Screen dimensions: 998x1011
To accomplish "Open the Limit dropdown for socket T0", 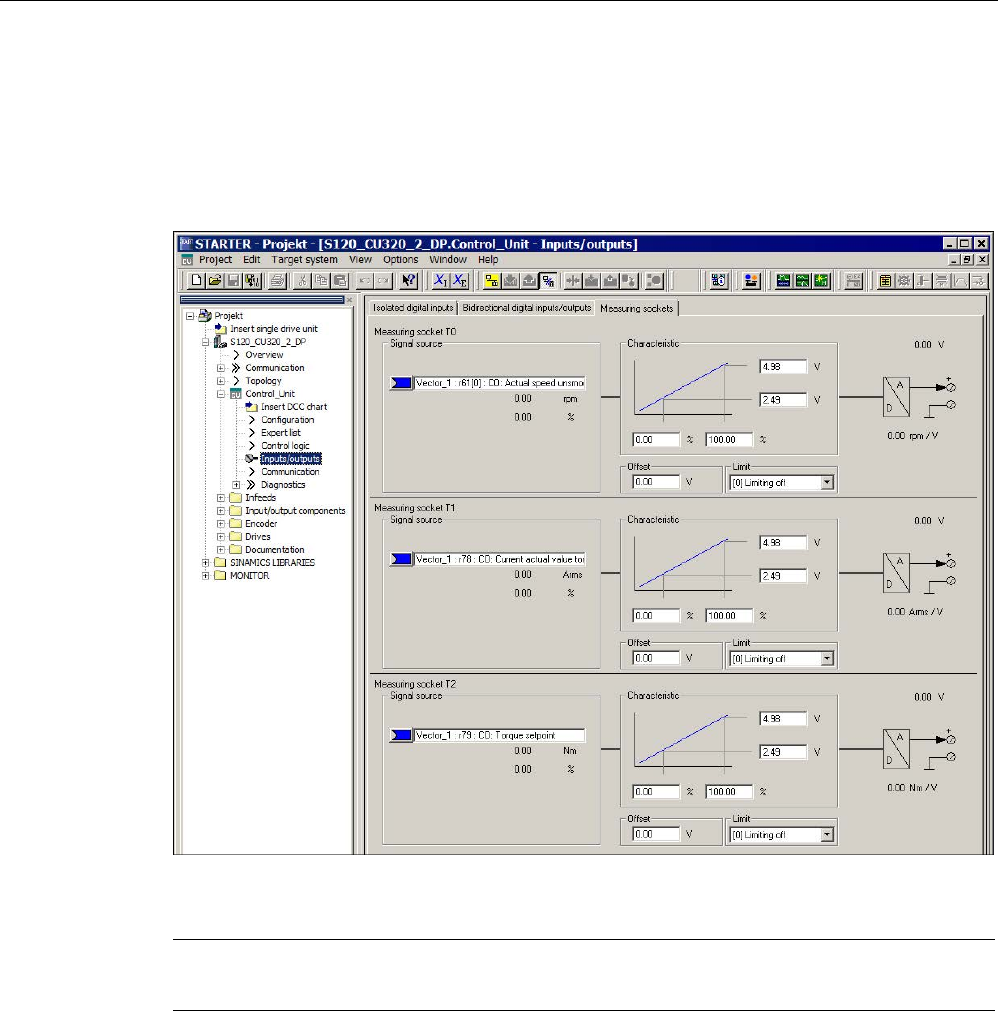I will (827, 482).
